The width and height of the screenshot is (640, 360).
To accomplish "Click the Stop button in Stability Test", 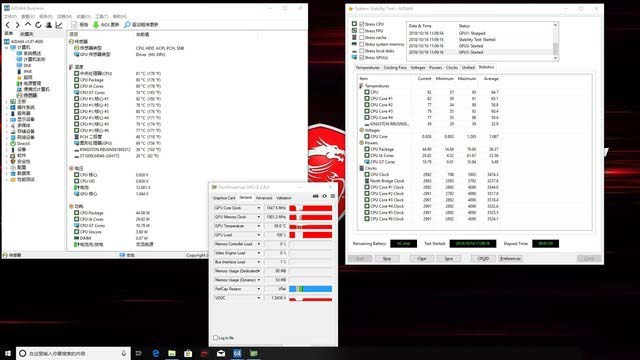I will pos(387,259).
